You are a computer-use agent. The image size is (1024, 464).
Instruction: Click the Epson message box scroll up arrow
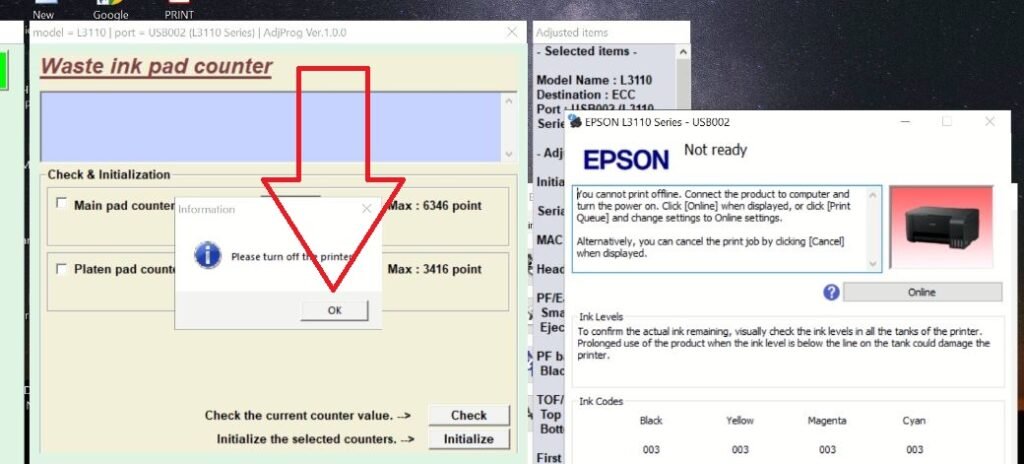tap(873, 194)
